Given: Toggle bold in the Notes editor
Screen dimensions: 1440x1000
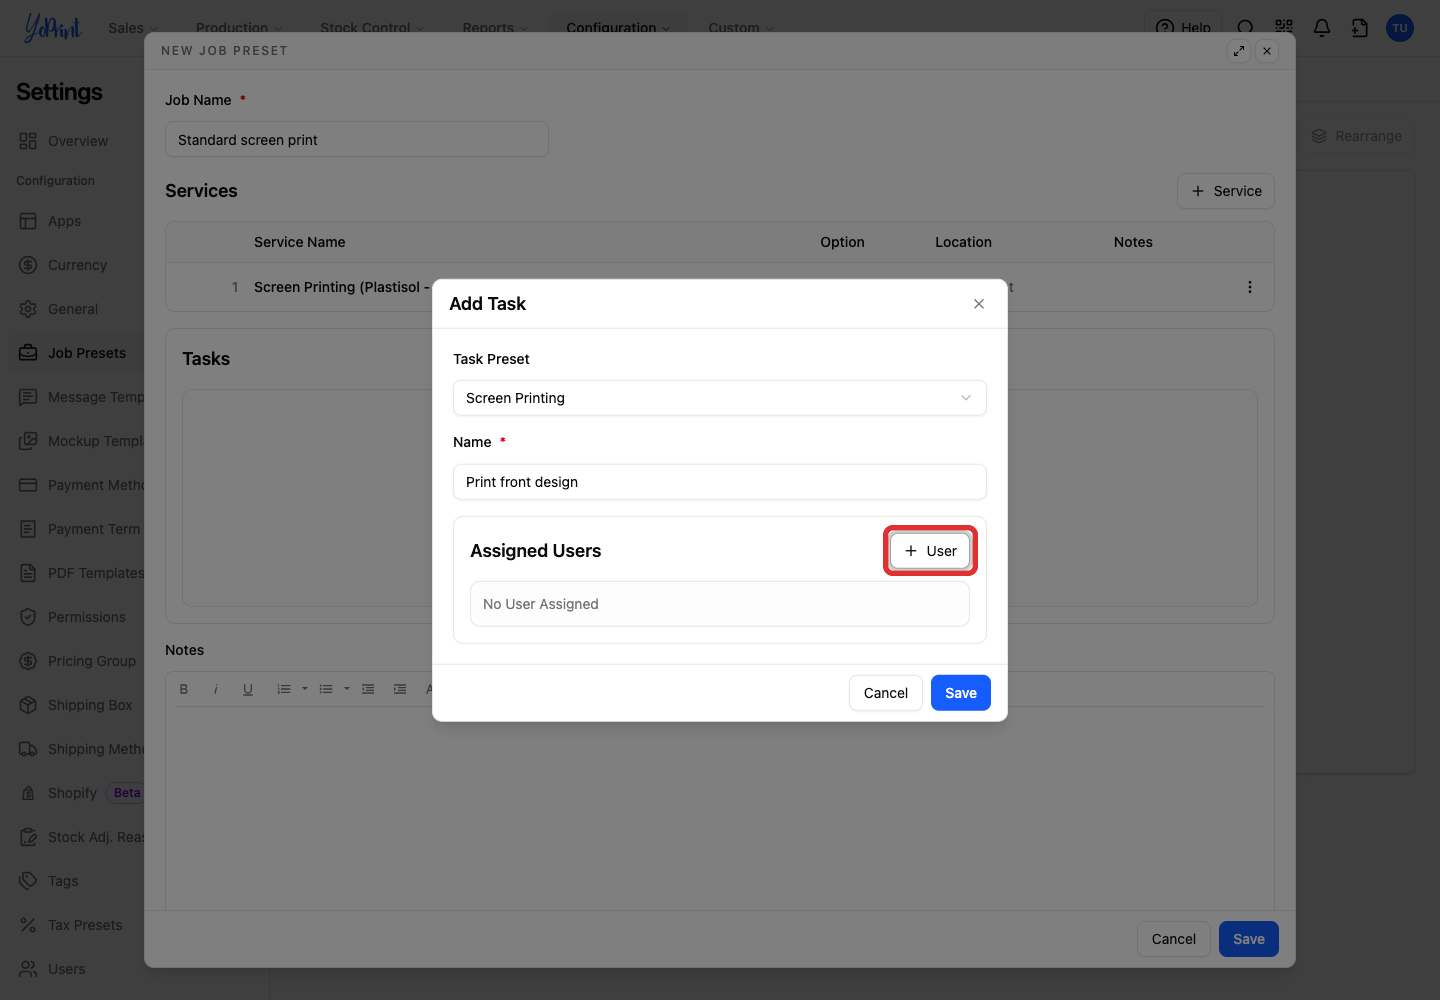Looking at the screenshot, I should (x=184, y=689).
